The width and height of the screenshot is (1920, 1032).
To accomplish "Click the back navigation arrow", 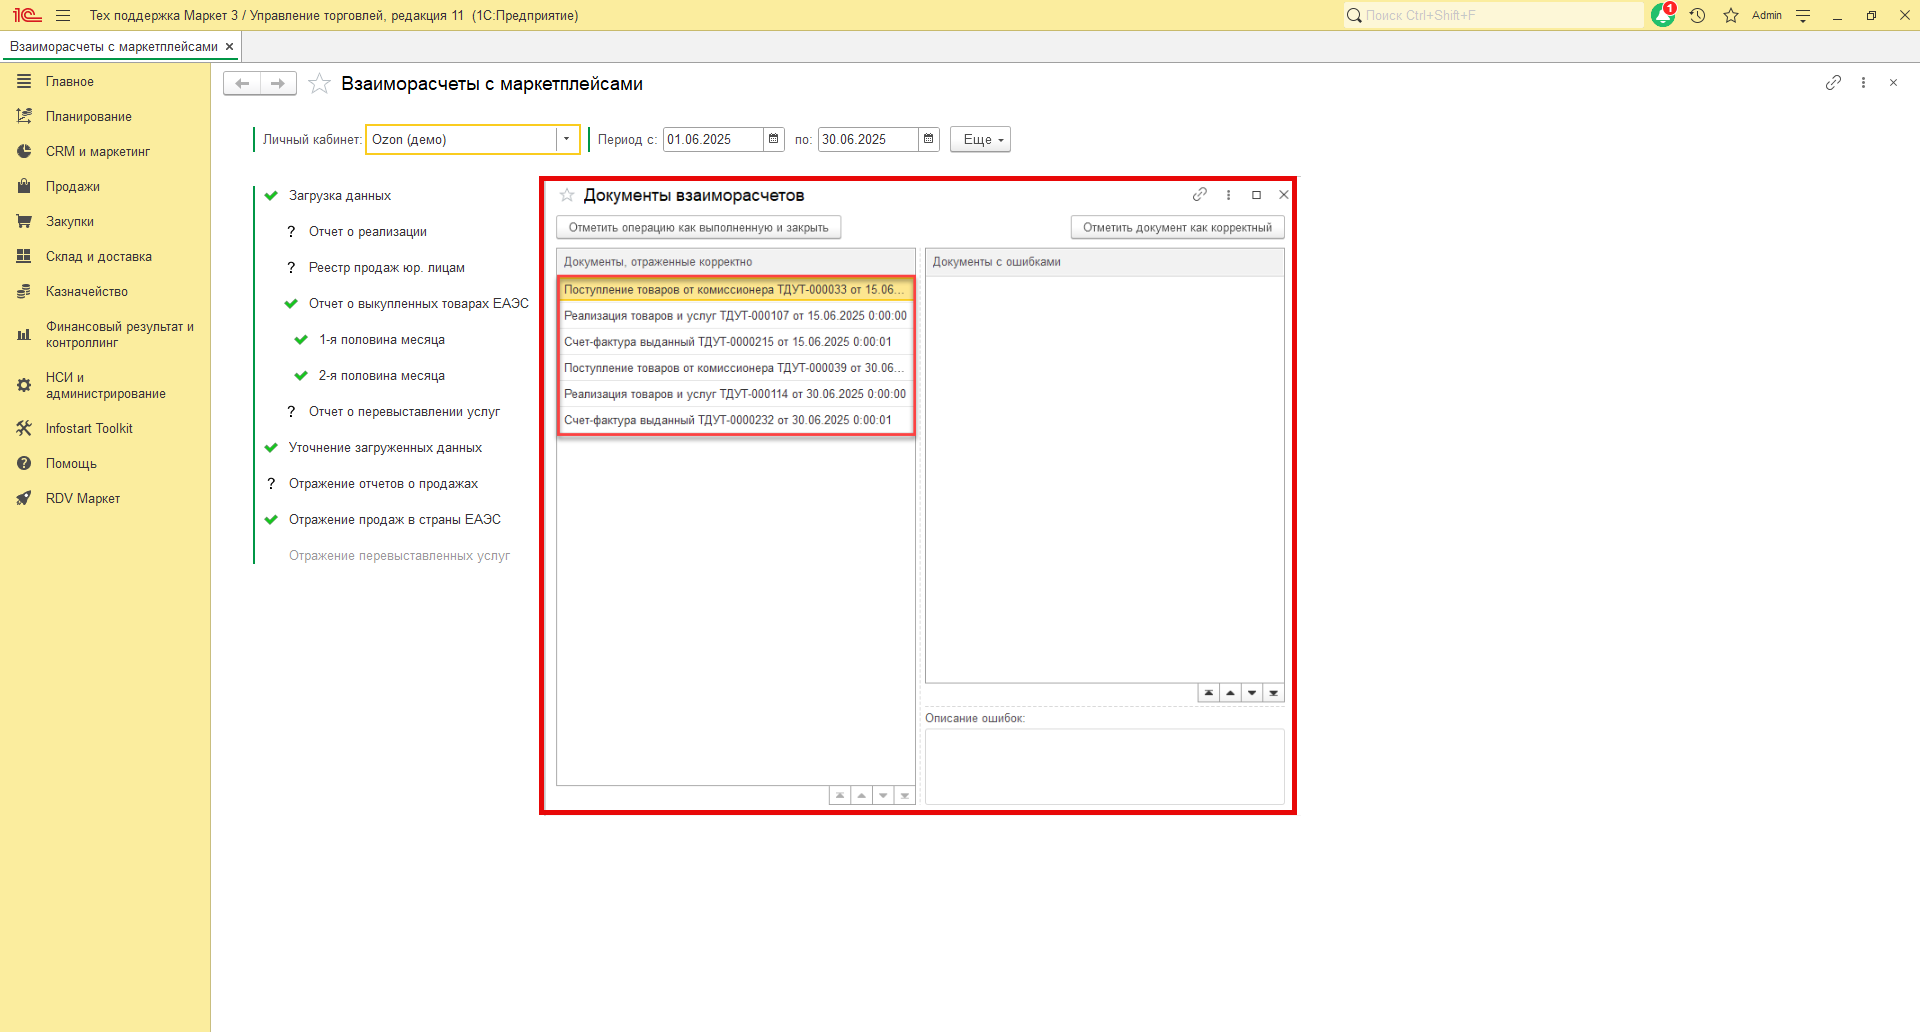I will (242, 84).
